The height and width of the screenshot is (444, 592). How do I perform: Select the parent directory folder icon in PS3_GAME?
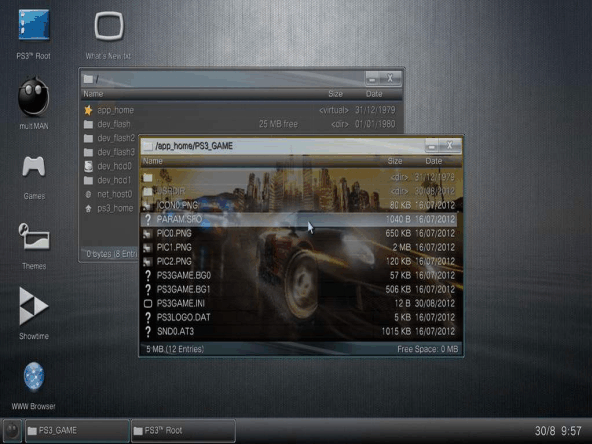tap(148, 177)
